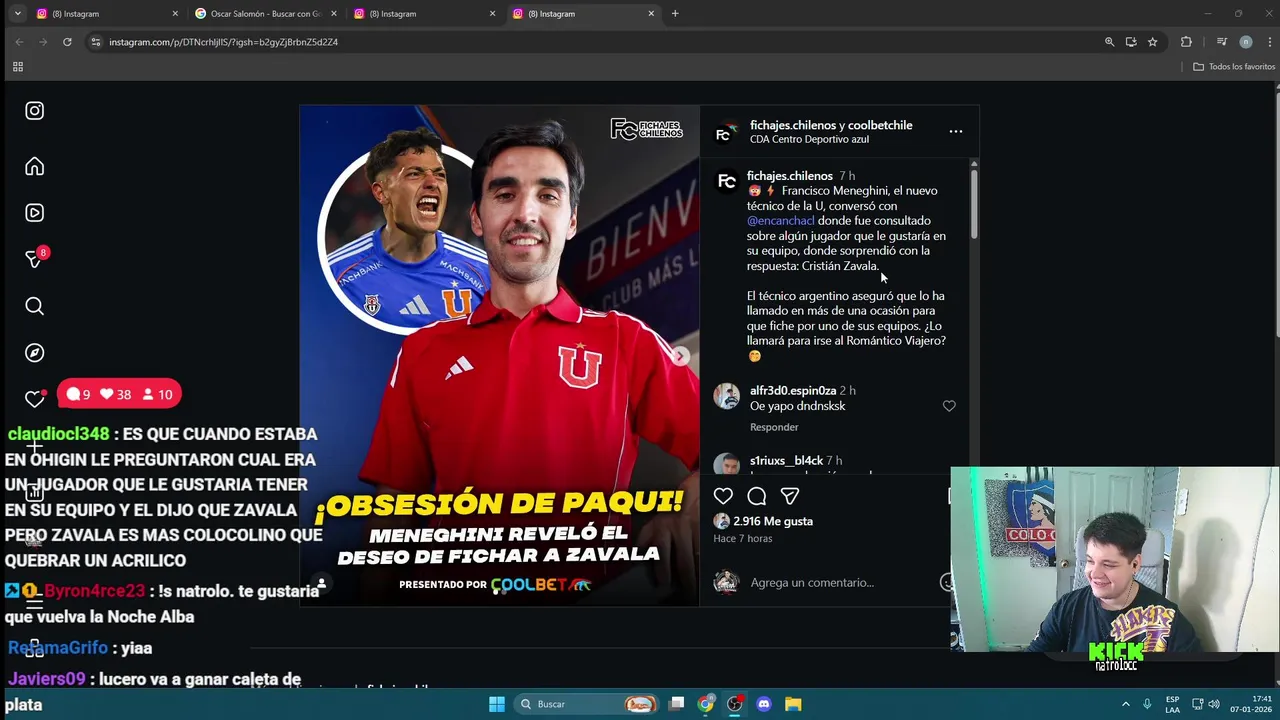Viewport: 1280px width, 720px height.
Task: Bookmark this page with star icon
Action: [x=1153, y=42]
